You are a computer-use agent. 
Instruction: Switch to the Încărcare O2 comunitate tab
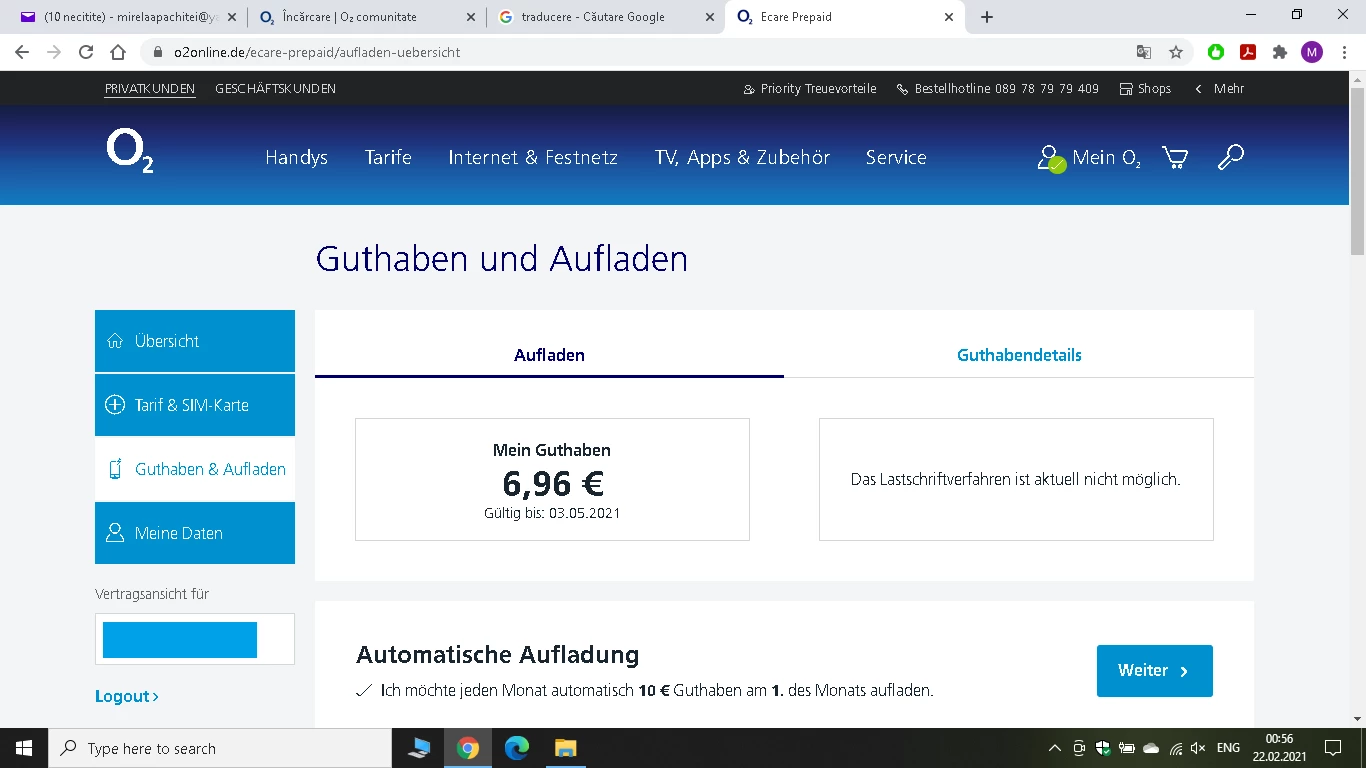click(368, 17)
